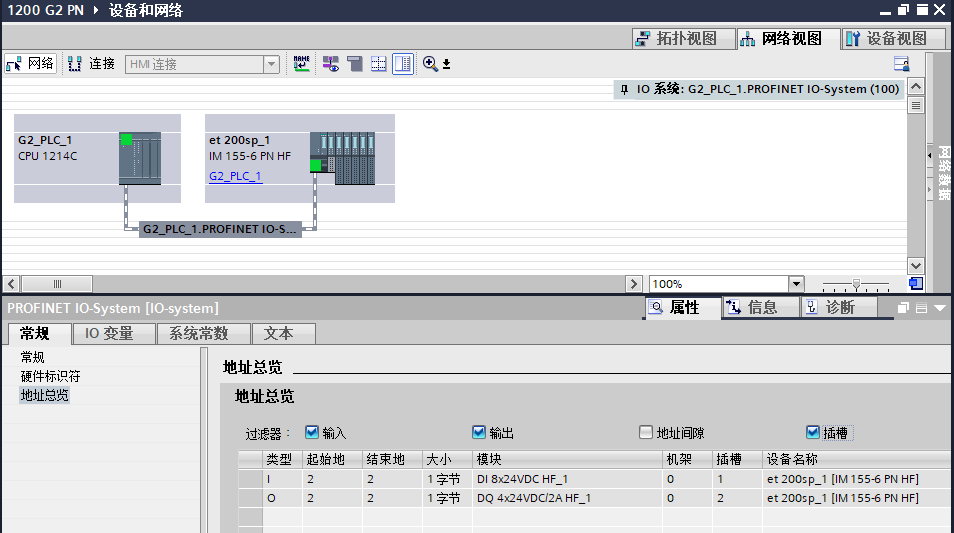Click the 网络 (Network) toolbar button
The height and width of the screenshot is (533, 954).
[30, 64]
